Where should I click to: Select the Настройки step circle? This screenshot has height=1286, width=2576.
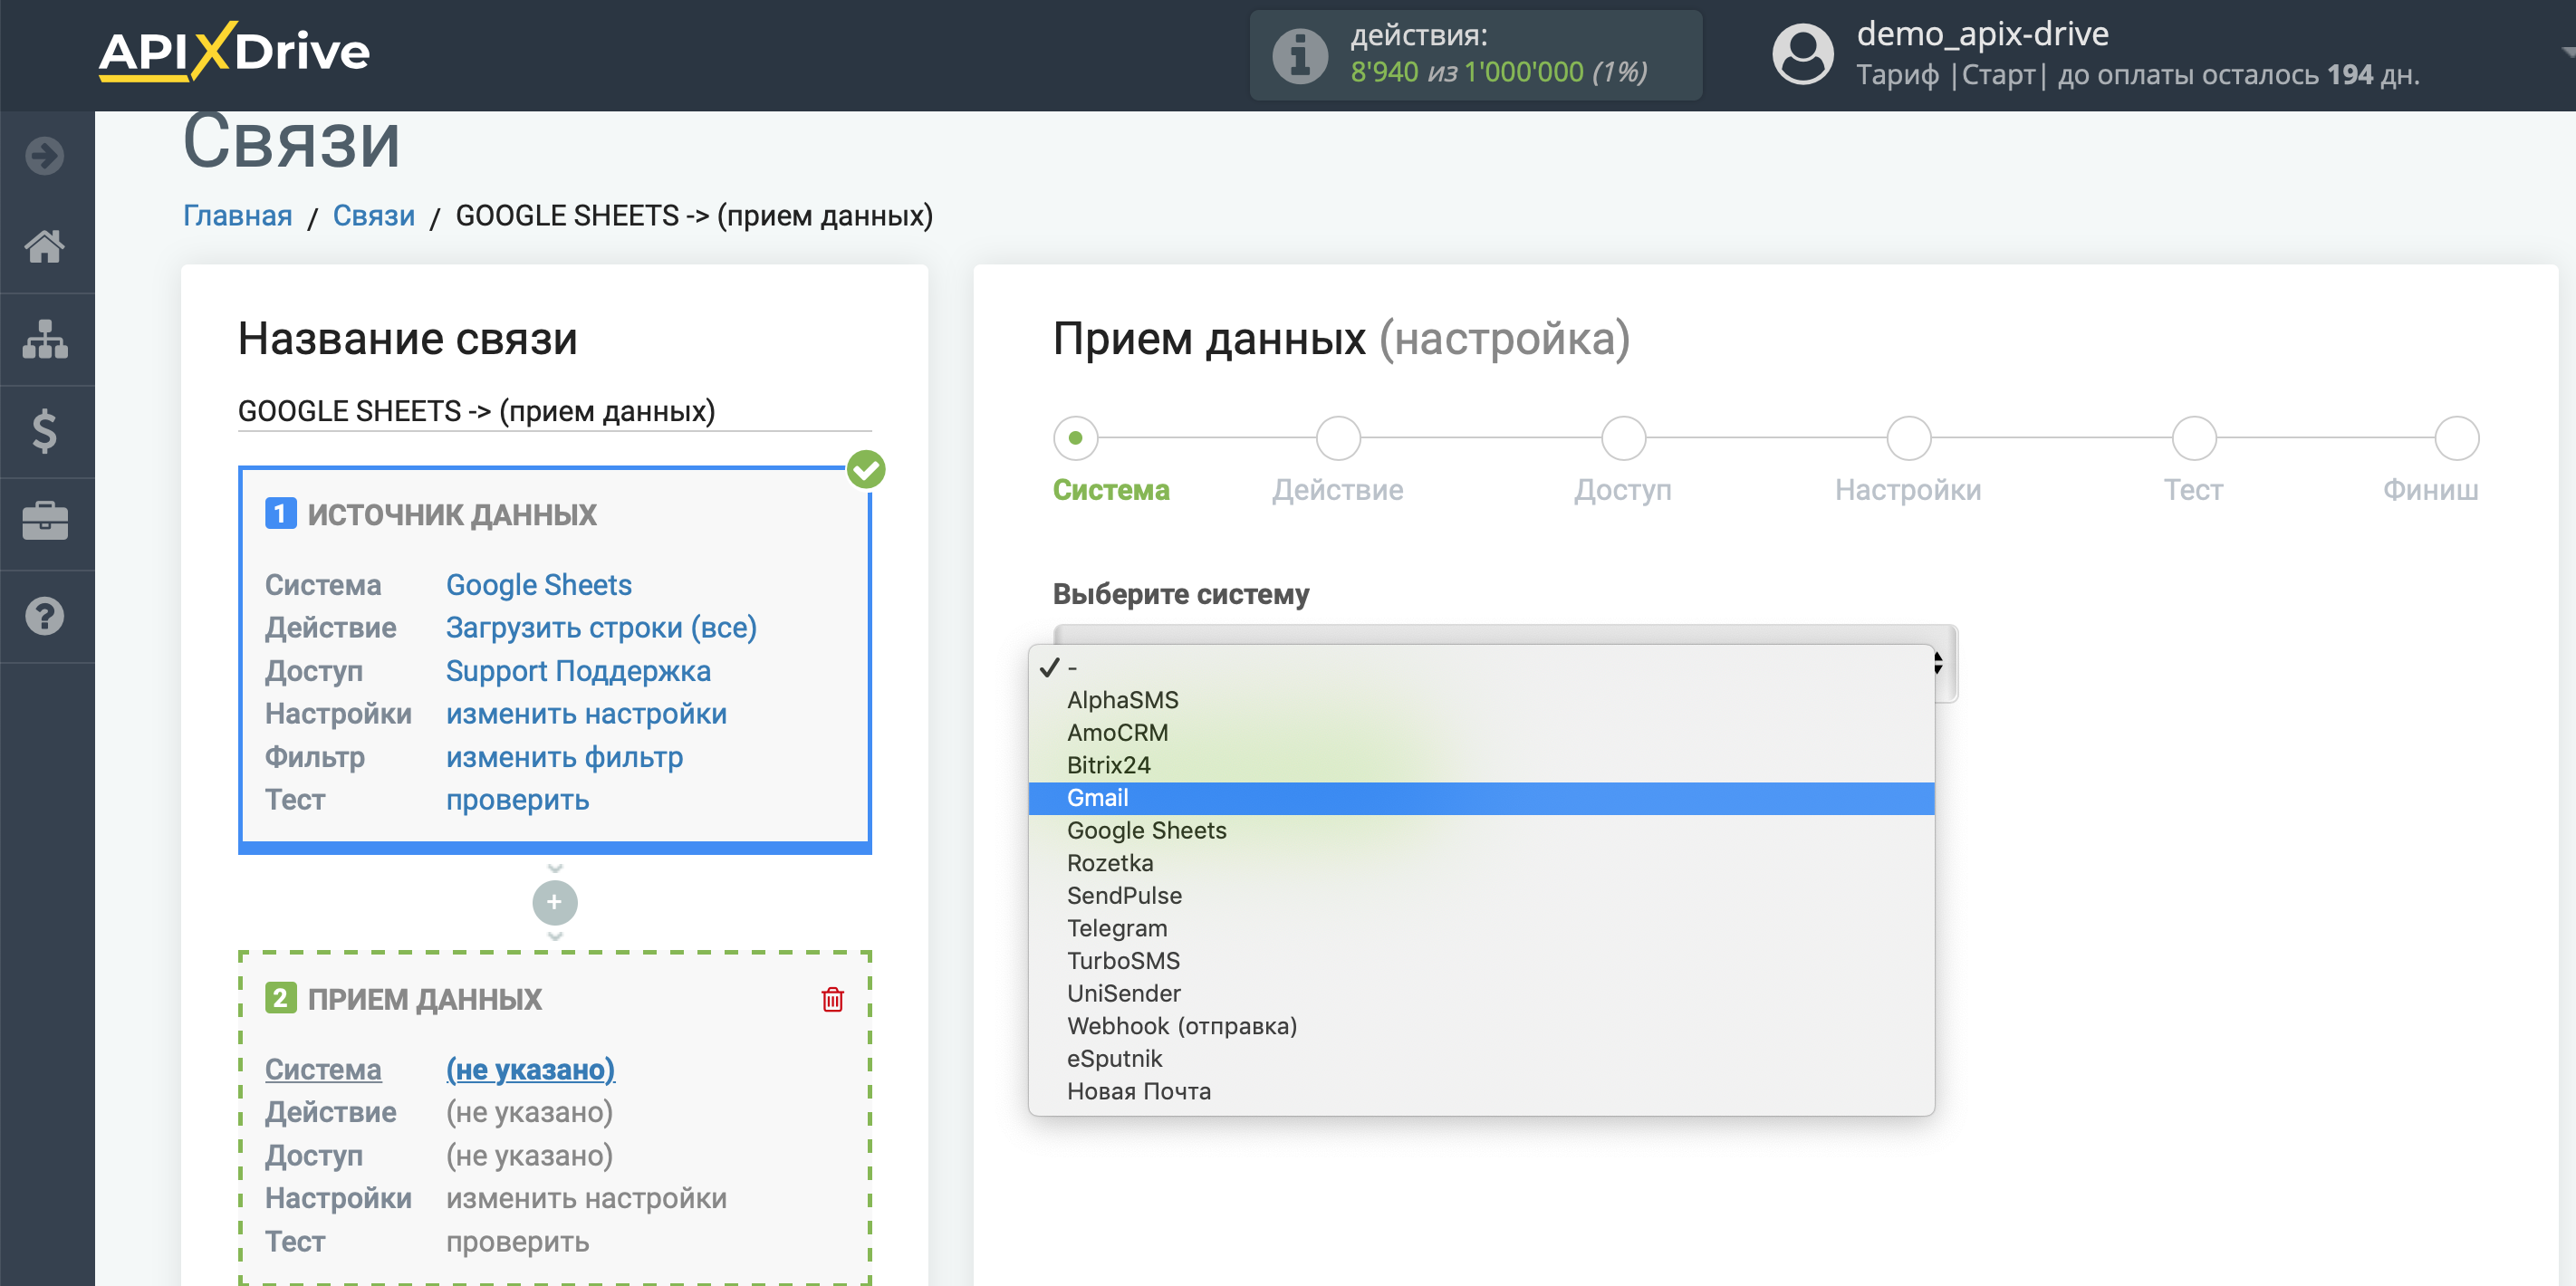pyautogui.click(x=1908, y=438)
